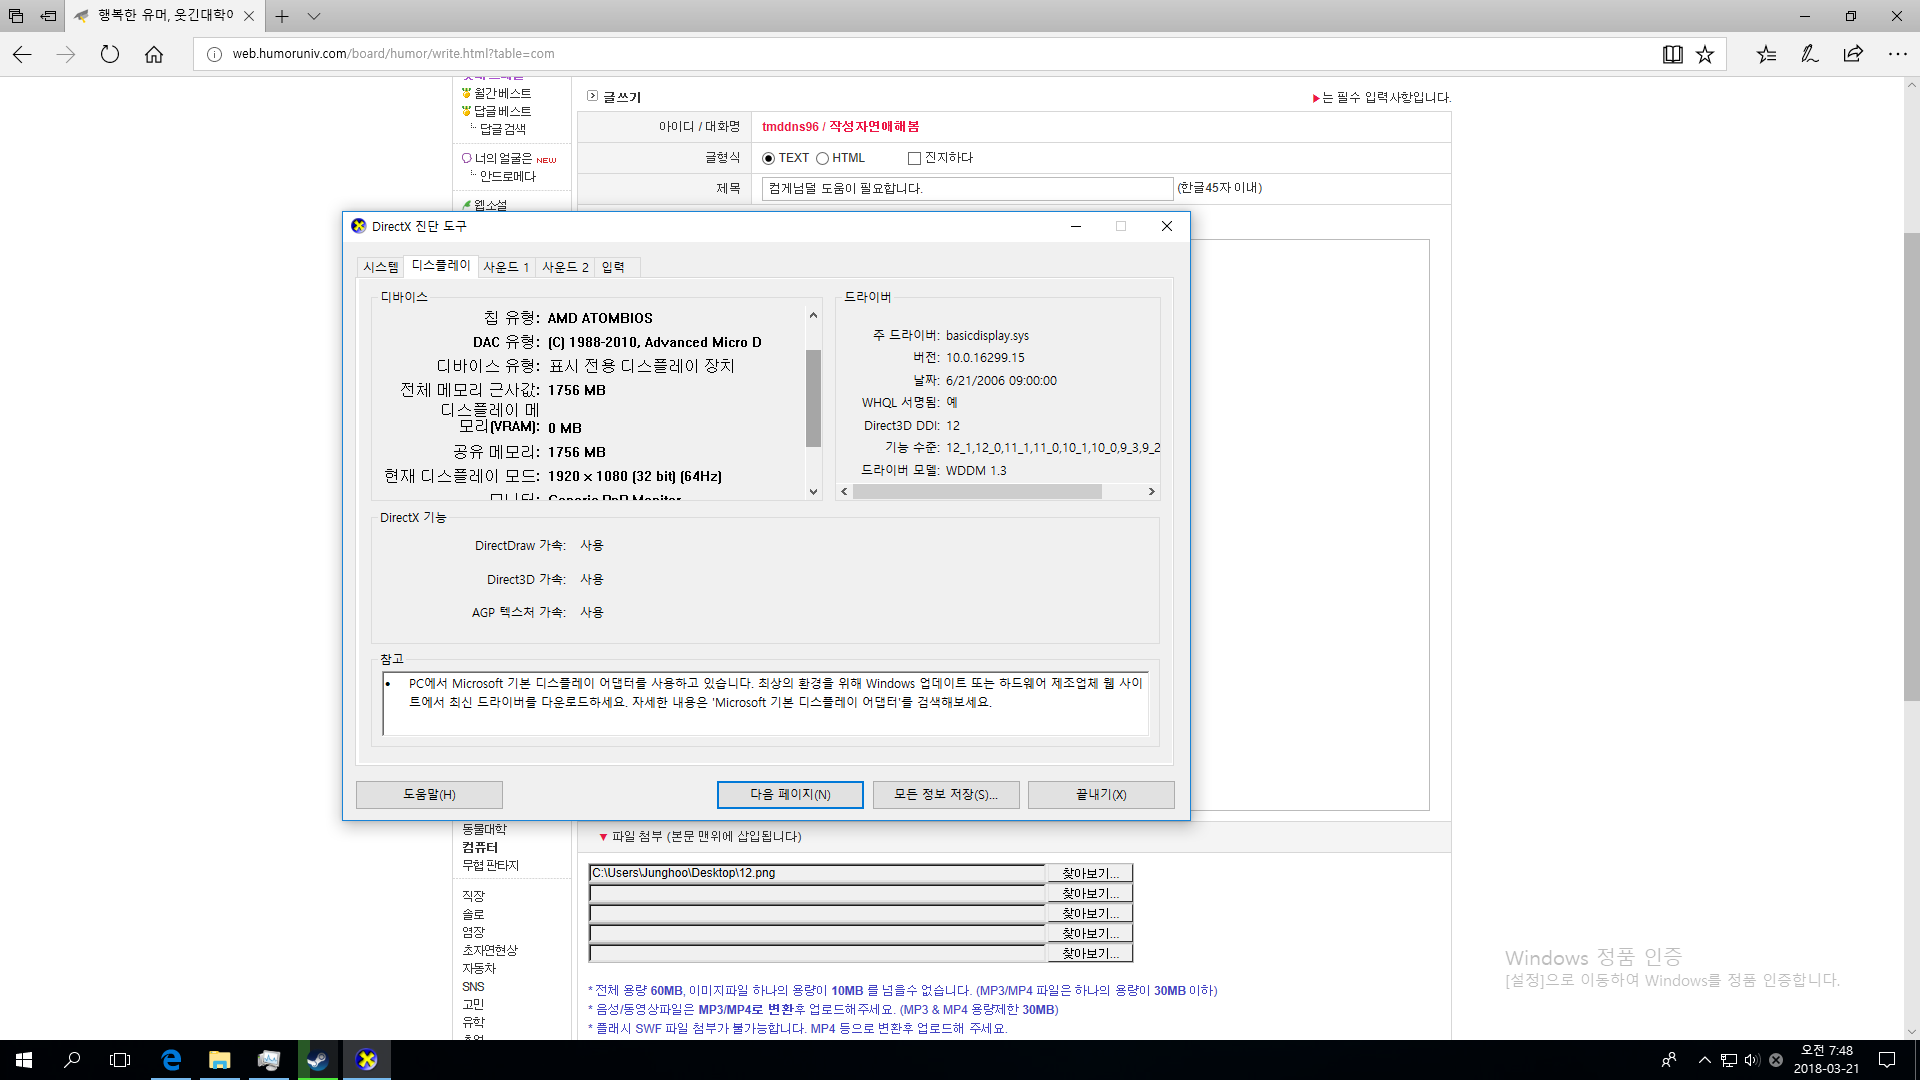Show hidden system tray icons
The image size is (1920, 1080).
(1704, 1060)
